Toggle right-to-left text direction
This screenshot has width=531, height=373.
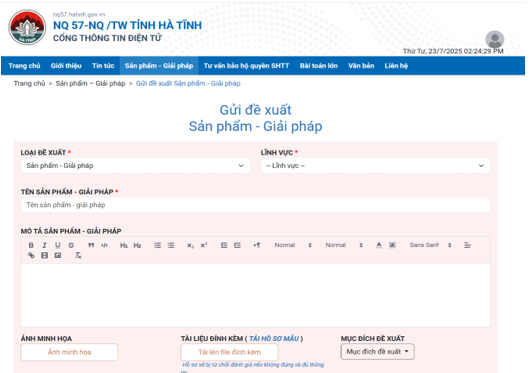click(x=257, y=245)
